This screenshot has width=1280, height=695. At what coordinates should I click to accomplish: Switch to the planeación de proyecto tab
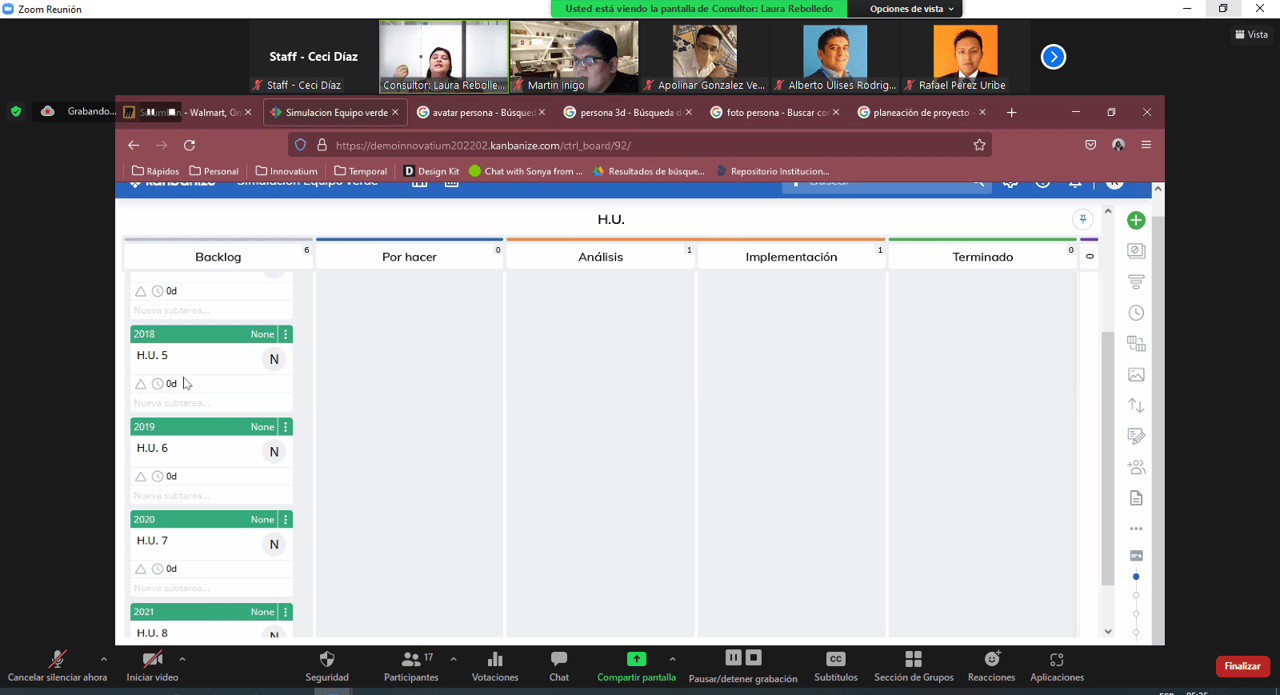[921, 113]
